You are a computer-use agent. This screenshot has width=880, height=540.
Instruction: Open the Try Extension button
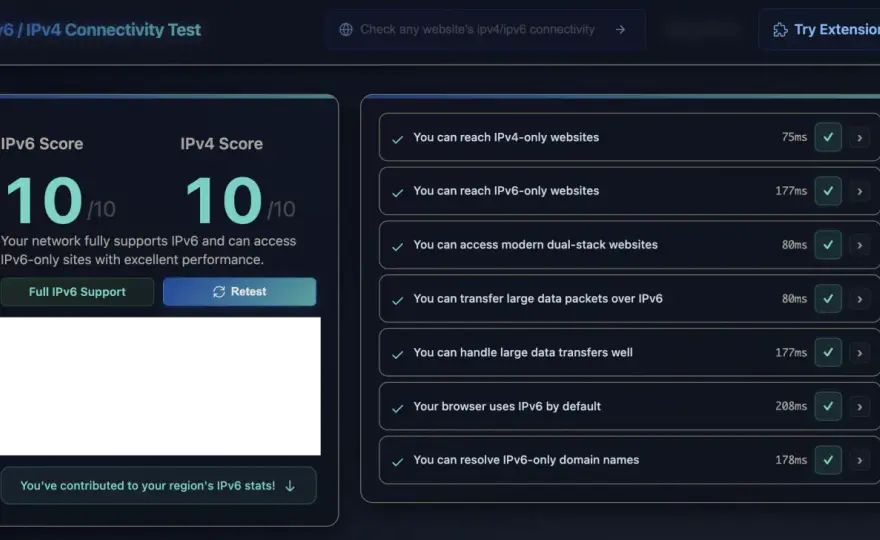[x=819, y=30]
